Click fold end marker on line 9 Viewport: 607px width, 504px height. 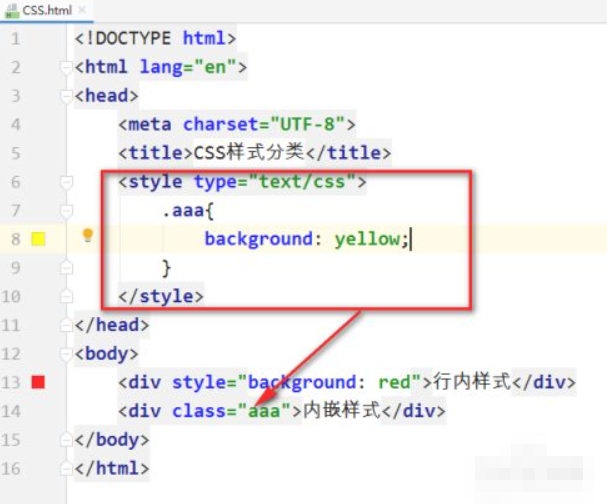(x=66, y=268)
